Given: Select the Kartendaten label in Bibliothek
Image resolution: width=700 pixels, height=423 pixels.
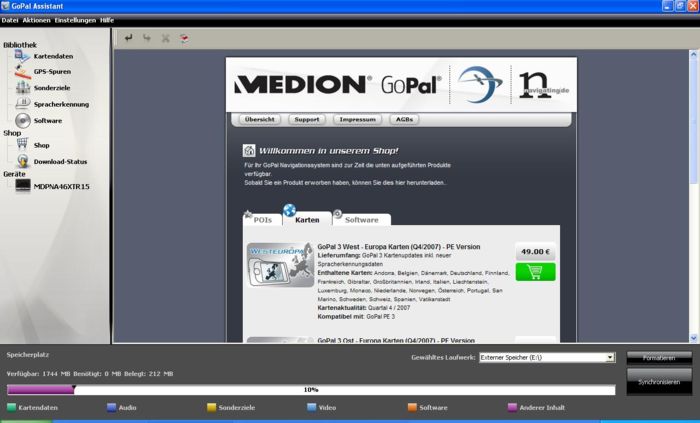Looking at the screenshot, I should [x=54, y=56].
